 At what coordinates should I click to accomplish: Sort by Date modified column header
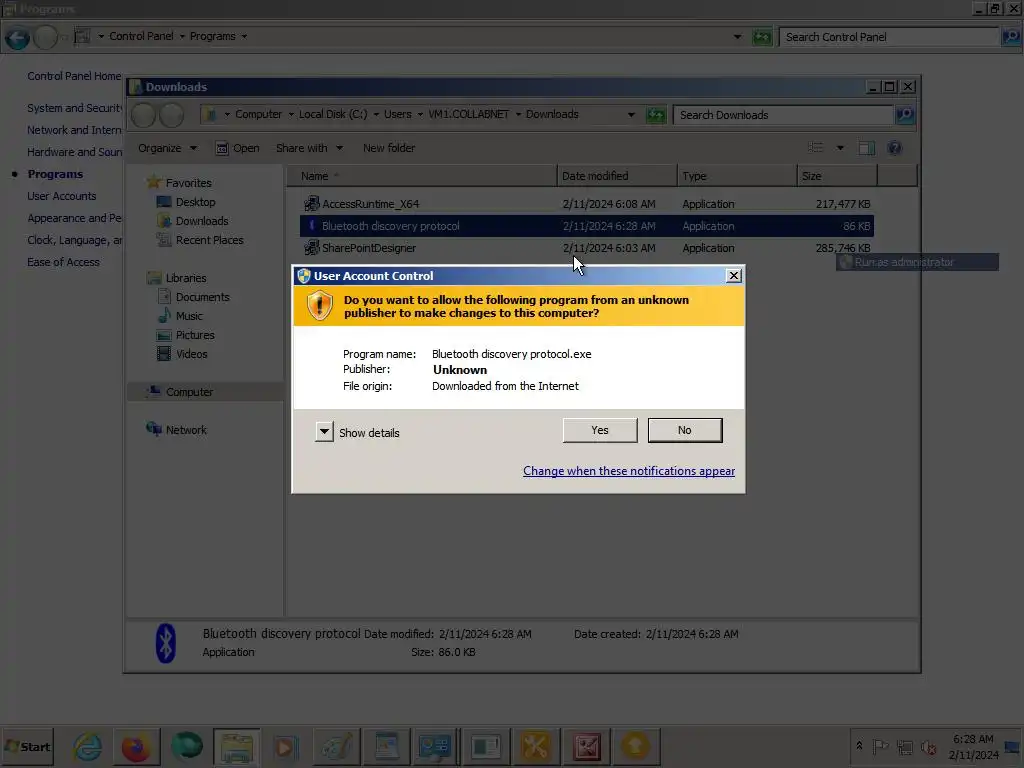[617, 176]
